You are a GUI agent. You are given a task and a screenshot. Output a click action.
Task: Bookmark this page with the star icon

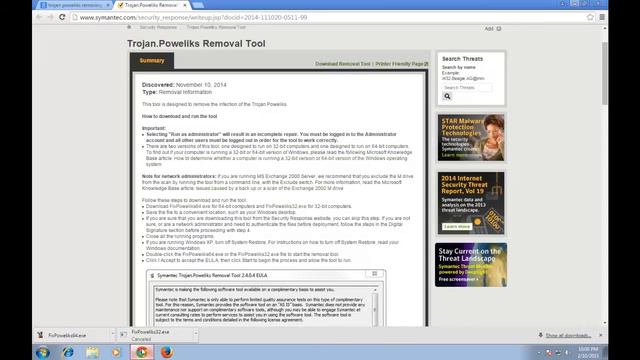590,17
